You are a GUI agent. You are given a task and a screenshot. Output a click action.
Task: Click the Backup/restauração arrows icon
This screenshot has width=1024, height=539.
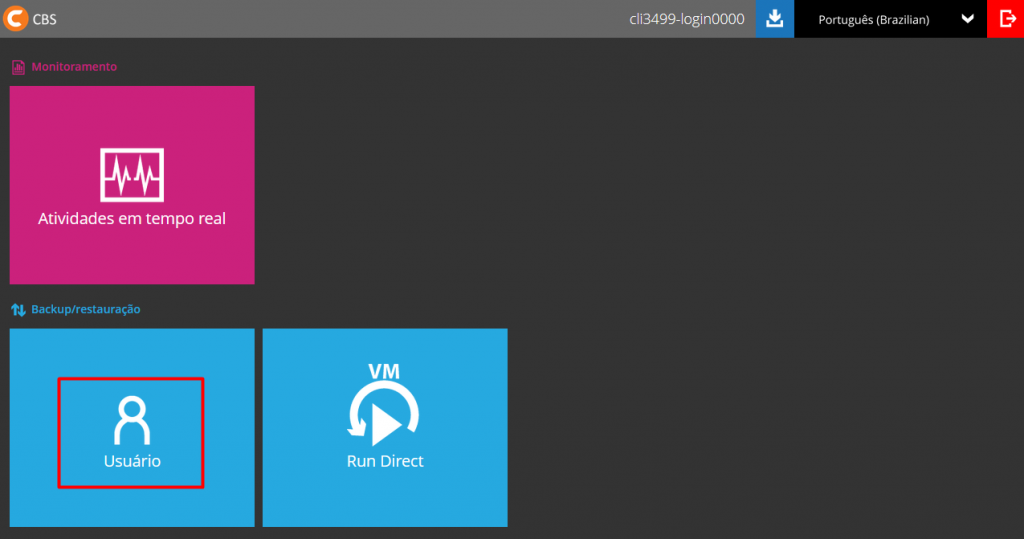pyautogui.click(x=18, y=310)
